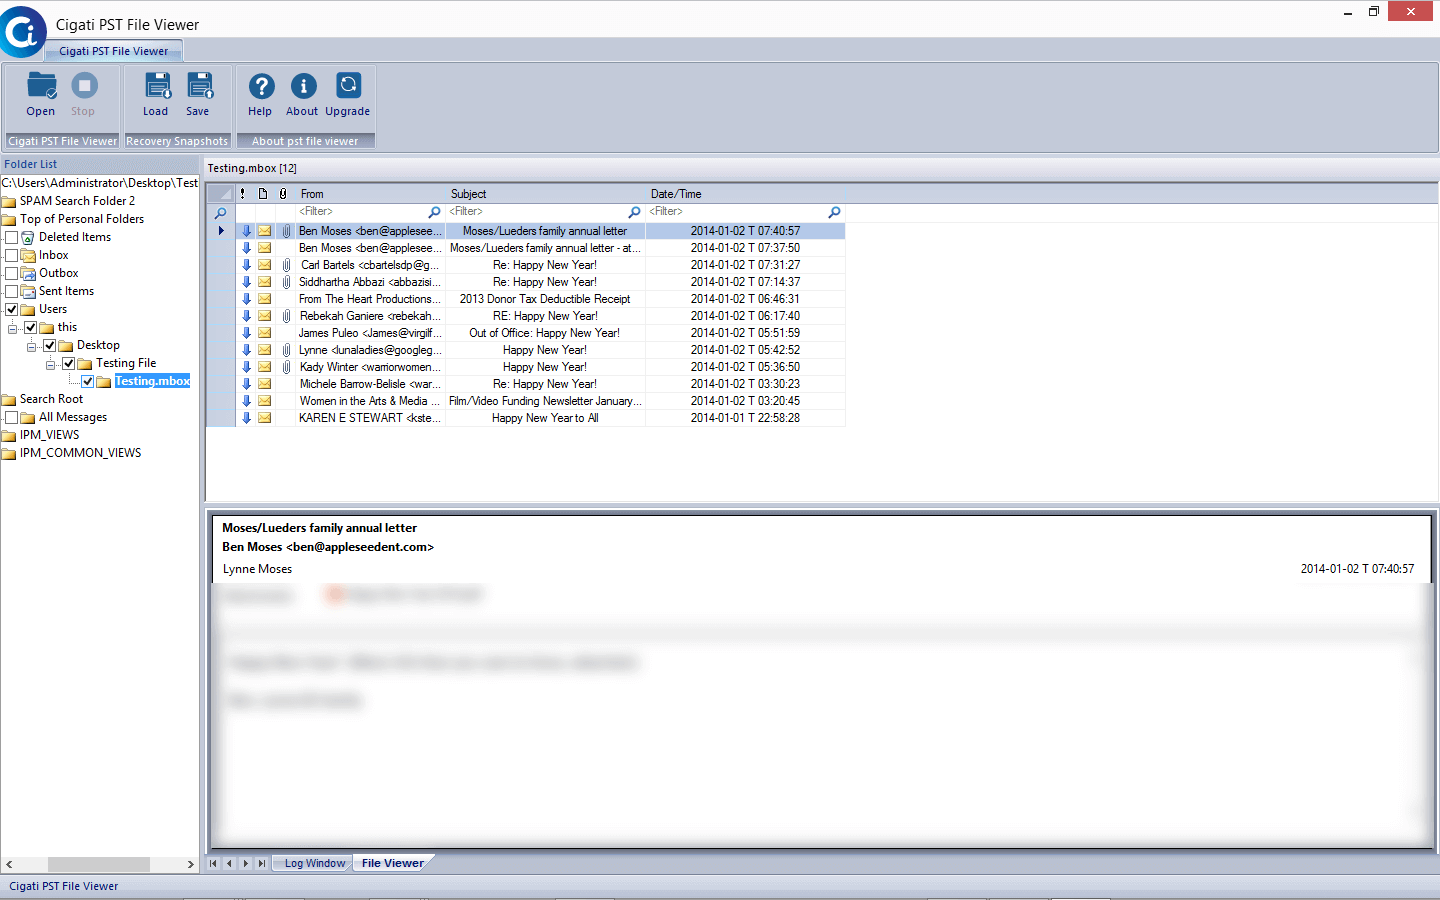Select the Cigati PST File Viewer ribbon tab
Screen dimensions: 1440x900
[x=114, y=51]
